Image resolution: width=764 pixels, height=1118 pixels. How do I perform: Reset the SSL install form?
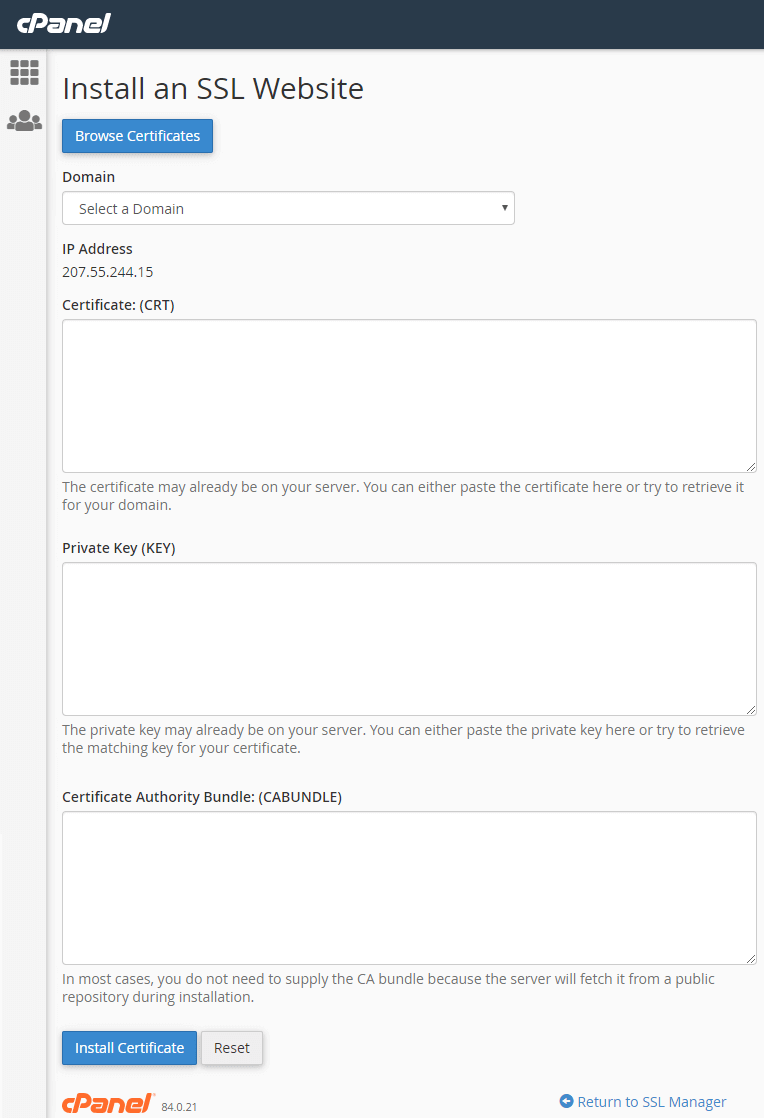click(232, 1047)
